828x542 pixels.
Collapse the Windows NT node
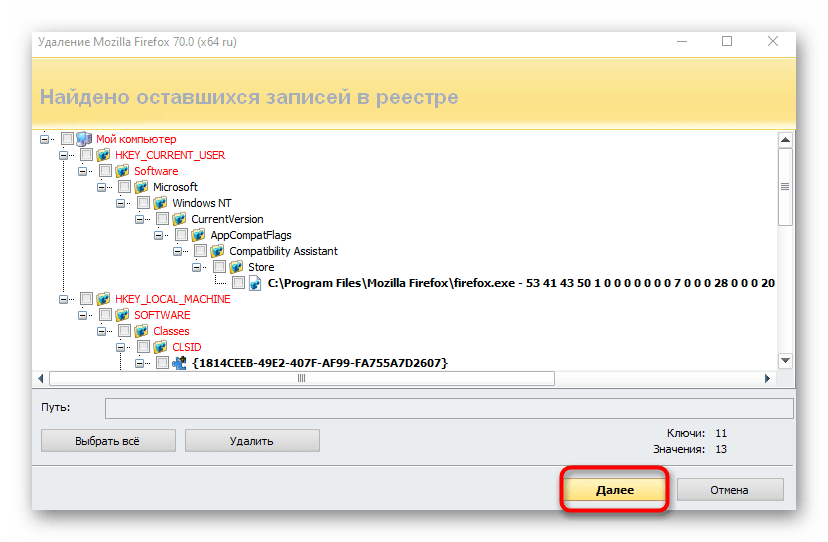[x=120, y=203]
